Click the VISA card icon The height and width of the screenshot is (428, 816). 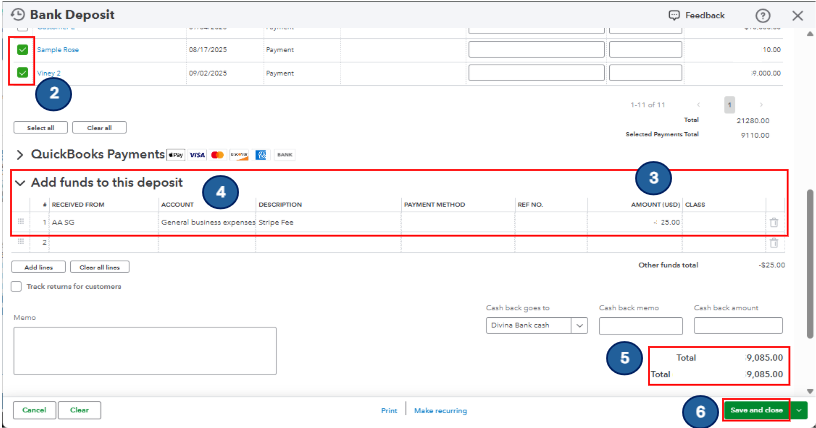point(197,155)
